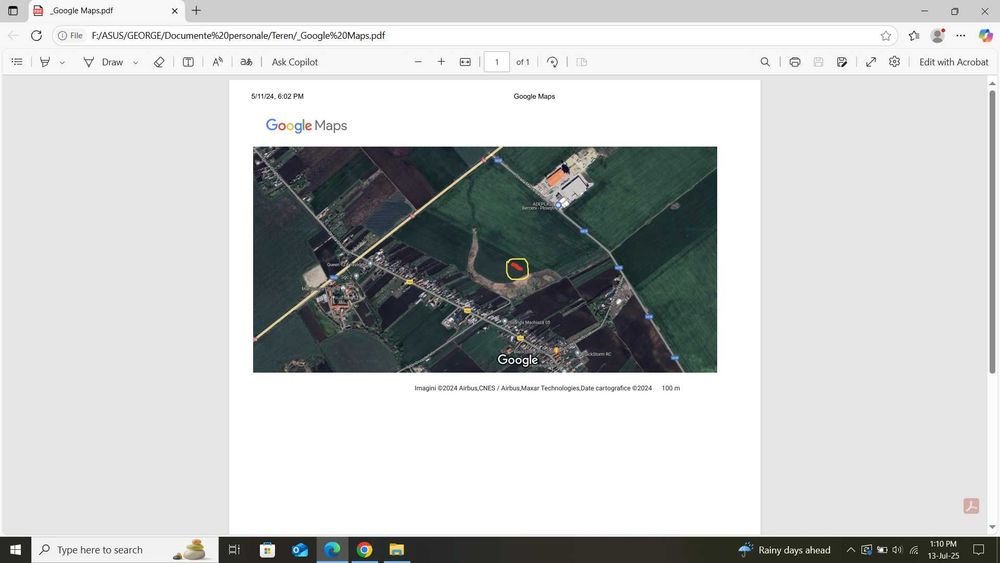Open the Windows Start menu
Screen dimensions: 1000x563
click(15, 550)
